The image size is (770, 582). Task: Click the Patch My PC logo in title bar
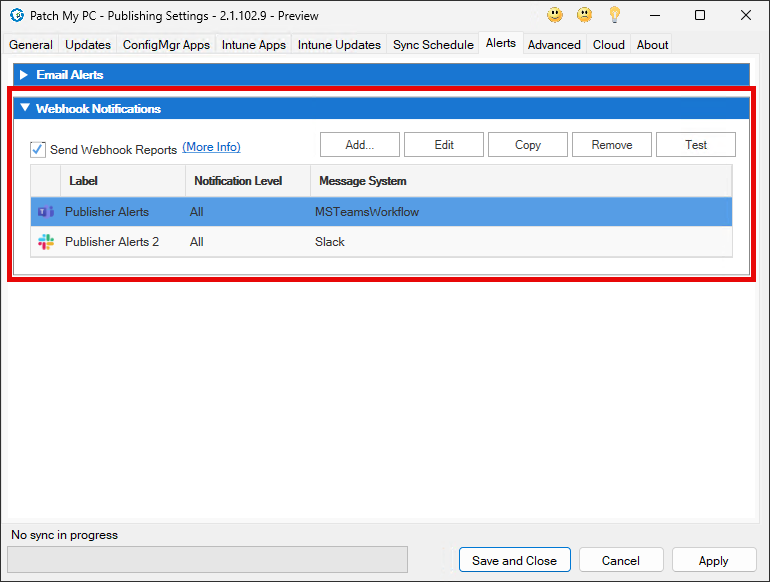click(16, 16)
